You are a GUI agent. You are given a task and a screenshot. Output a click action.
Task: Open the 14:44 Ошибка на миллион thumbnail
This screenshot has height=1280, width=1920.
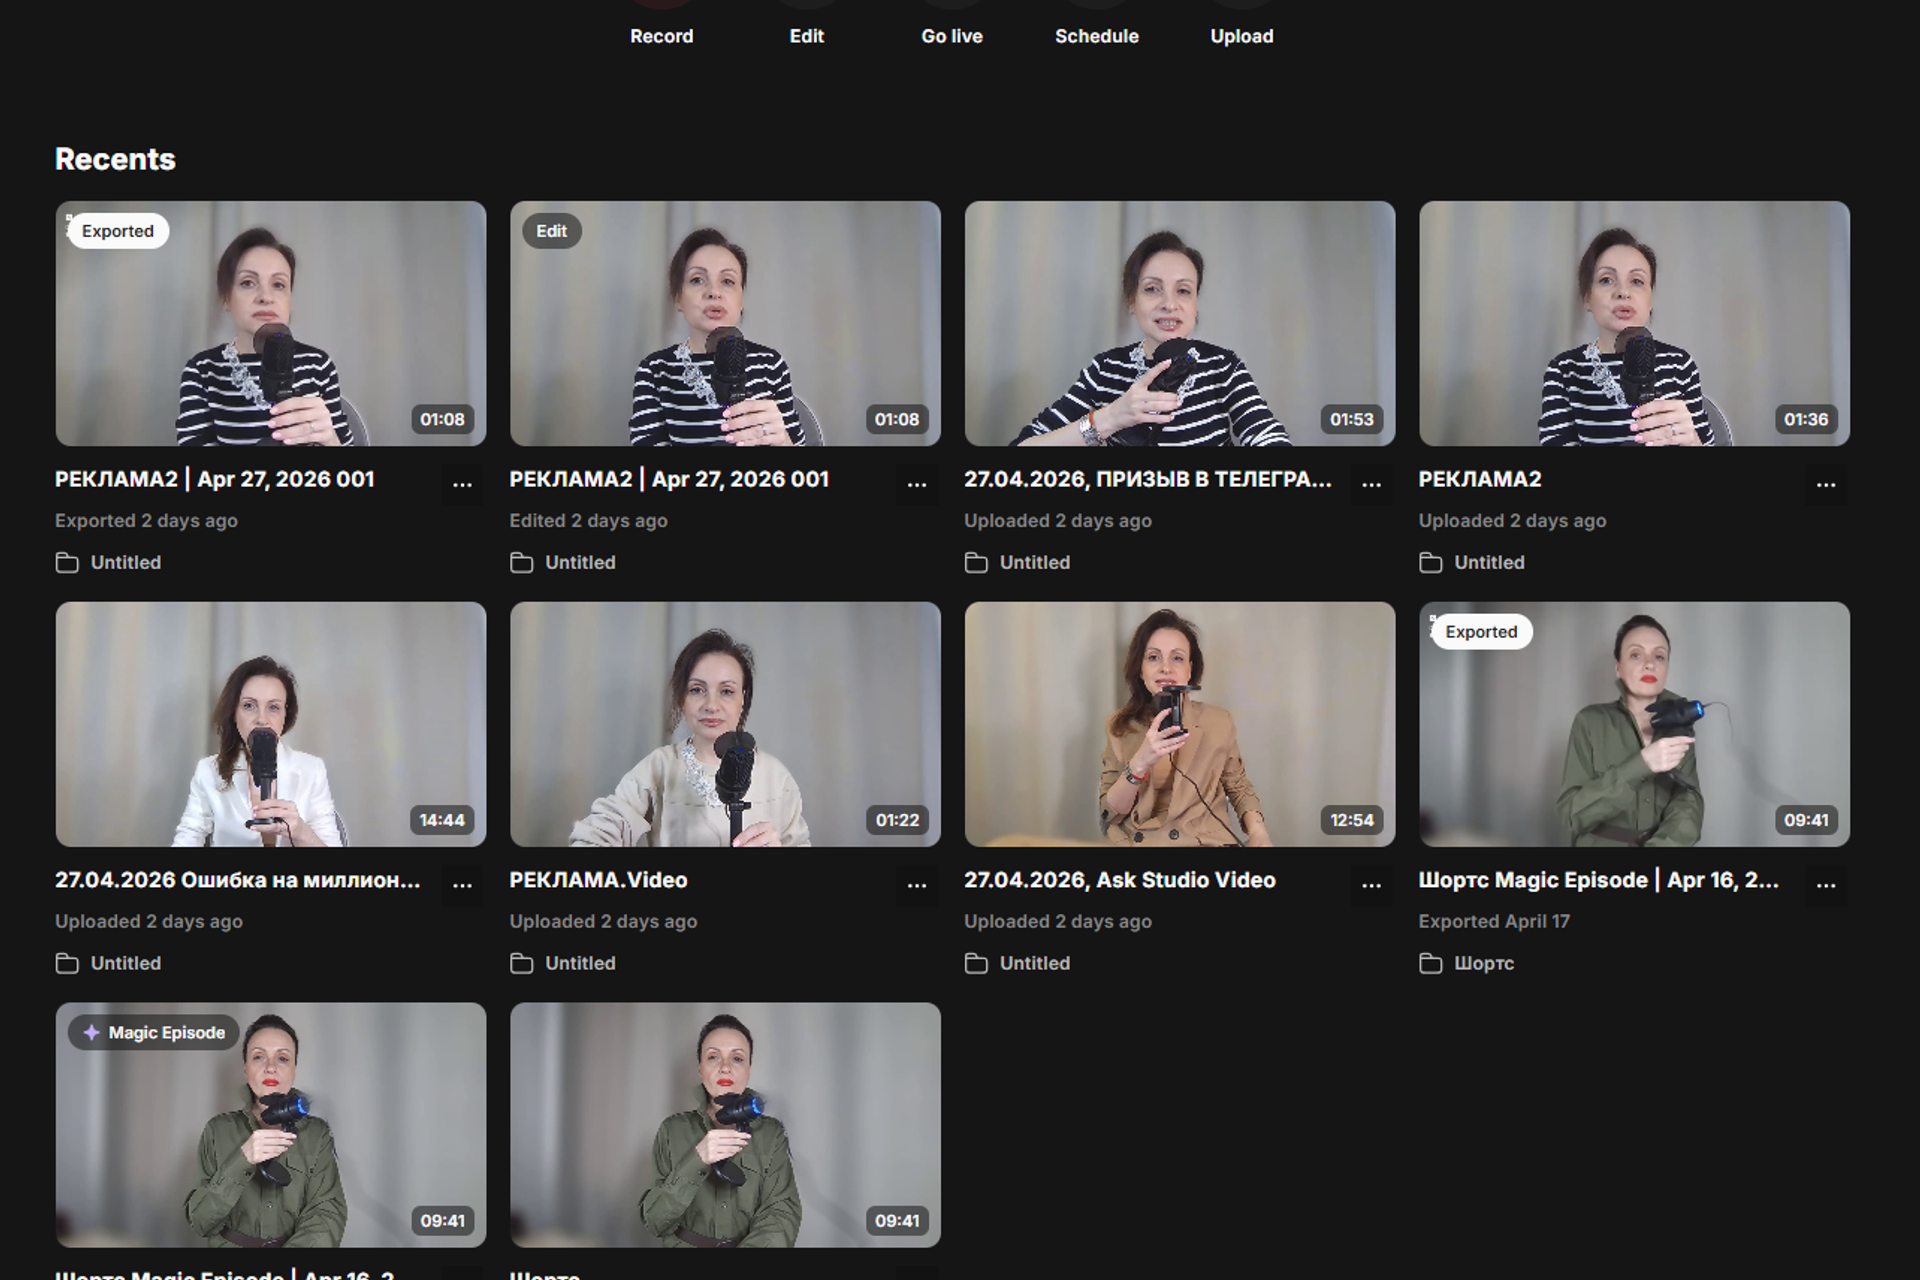[x=271, y=724]
